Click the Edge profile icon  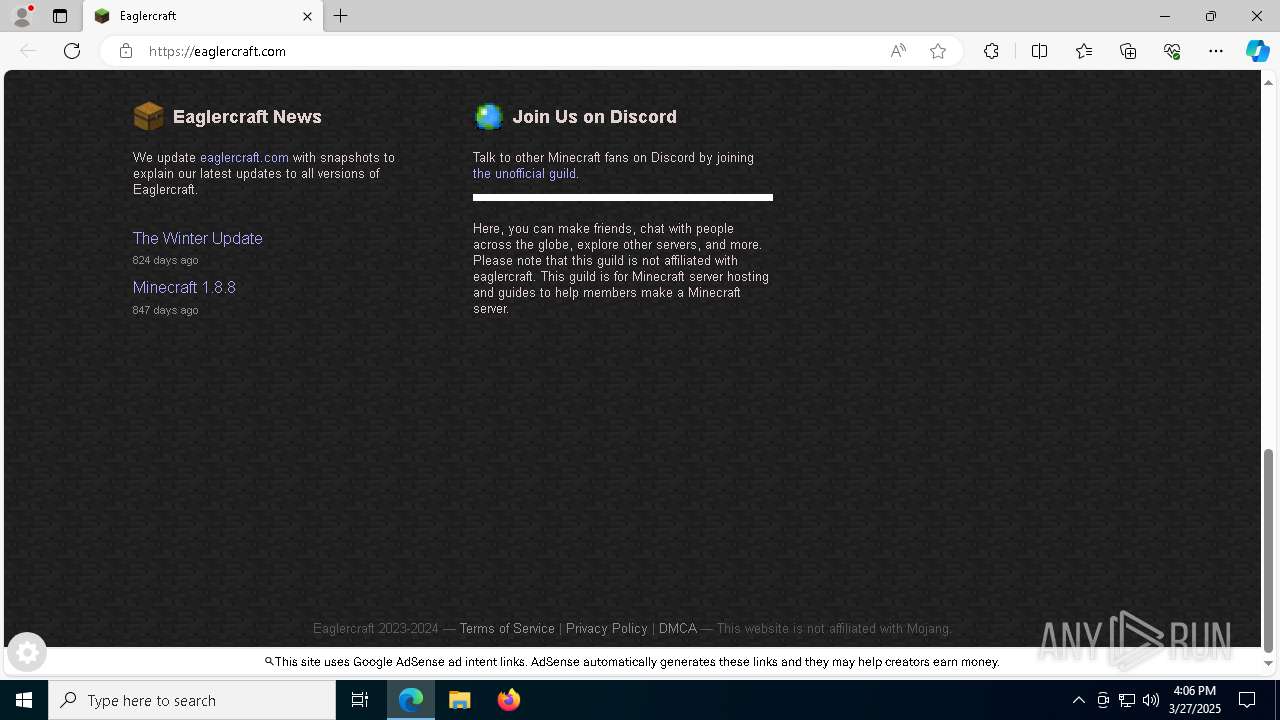(22, 16)
